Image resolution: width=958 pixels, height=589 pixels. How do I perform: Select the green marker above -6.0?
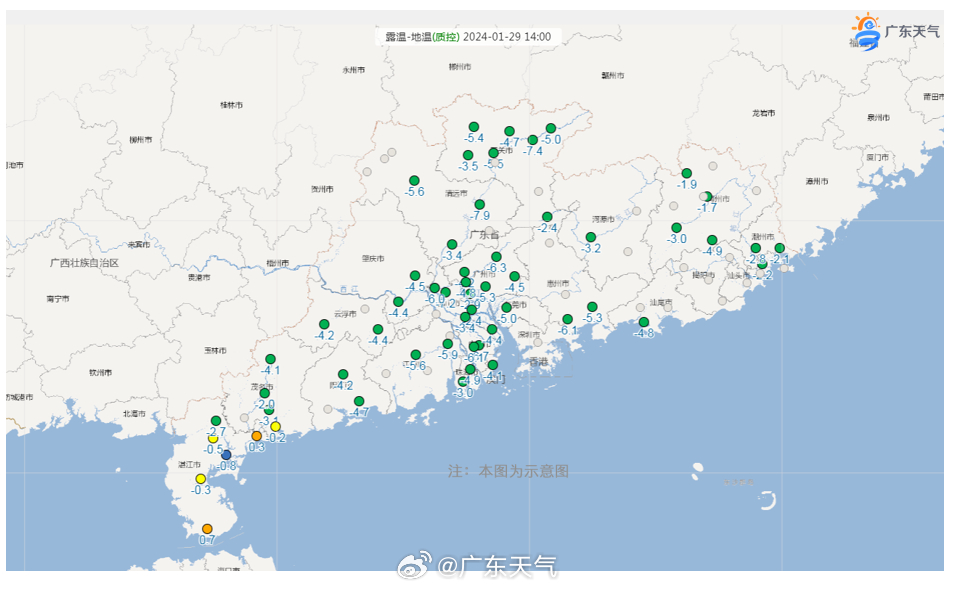(434, 288)
